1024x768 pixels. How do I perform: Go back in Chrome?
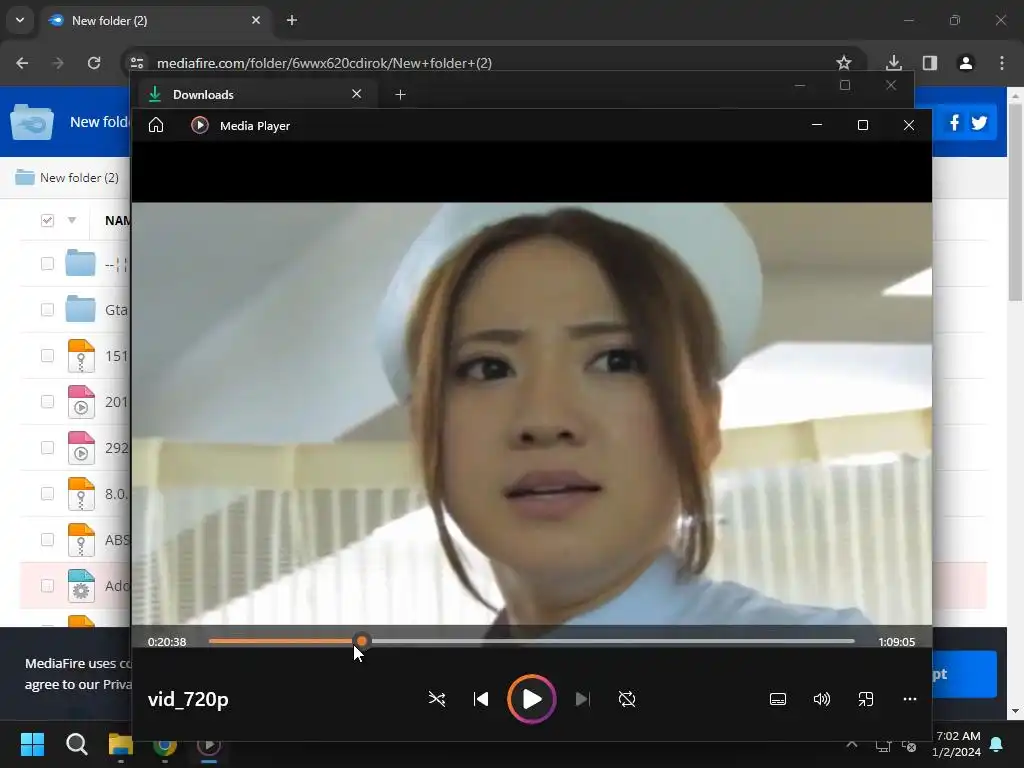22,63
